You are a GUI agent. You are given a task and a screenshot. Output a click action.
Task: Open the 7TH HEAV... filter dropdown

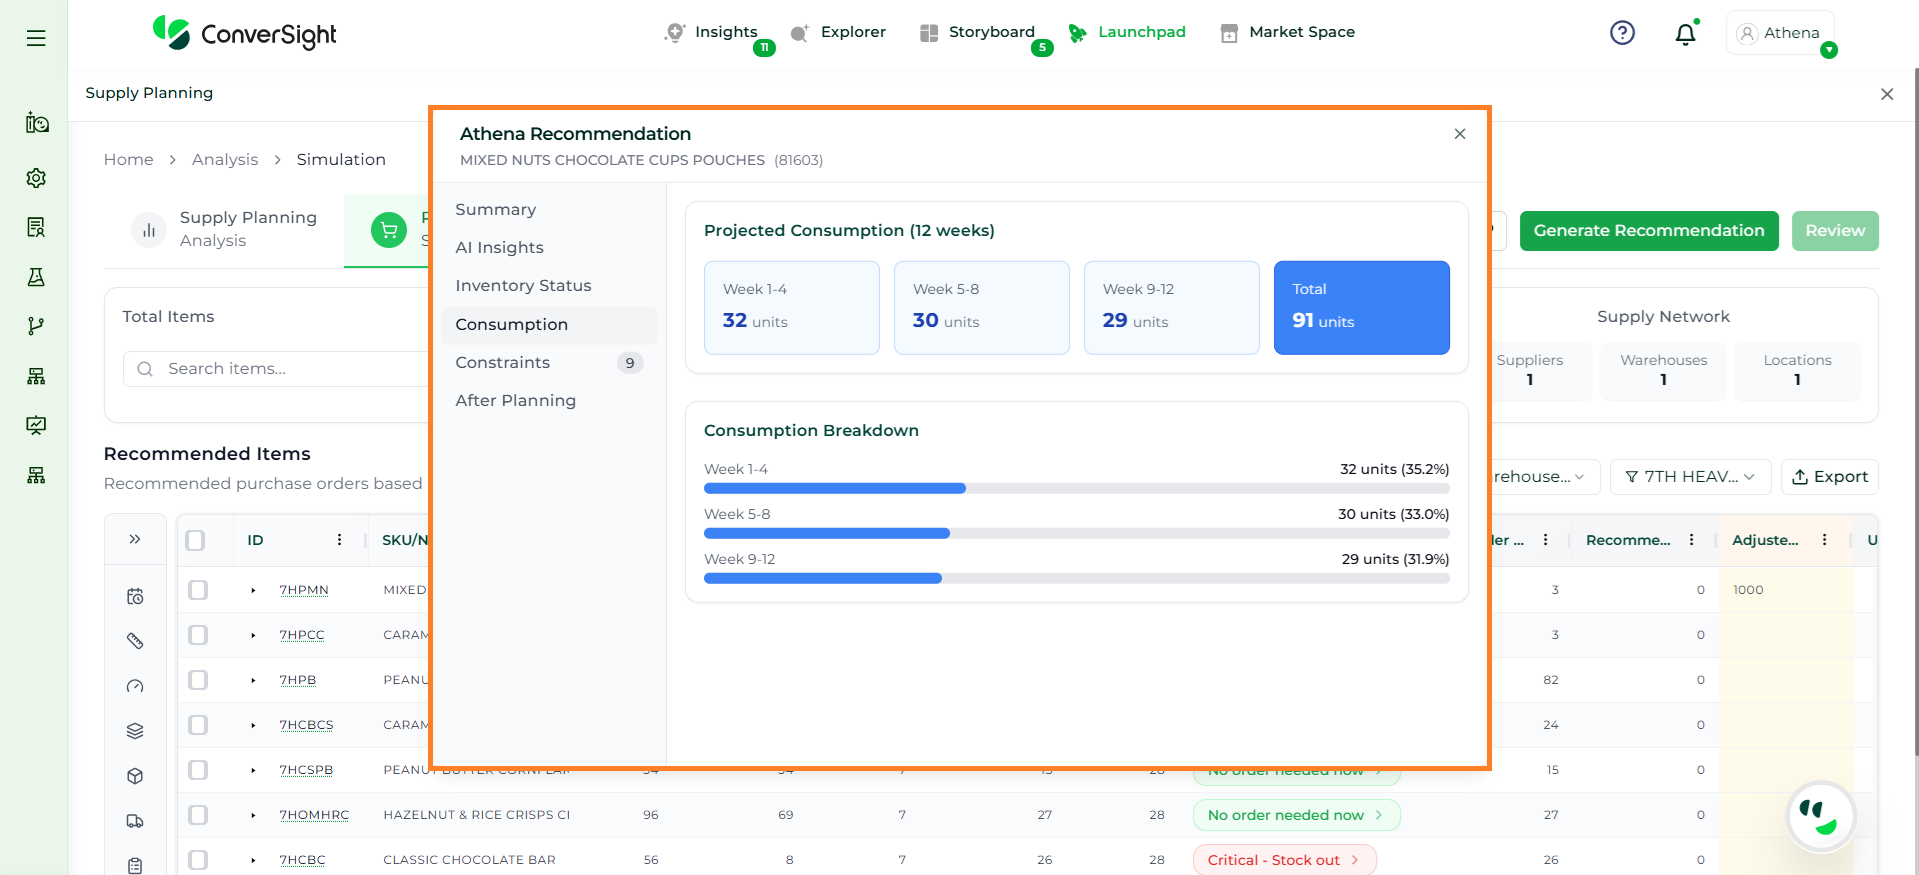pos(1690,477)
